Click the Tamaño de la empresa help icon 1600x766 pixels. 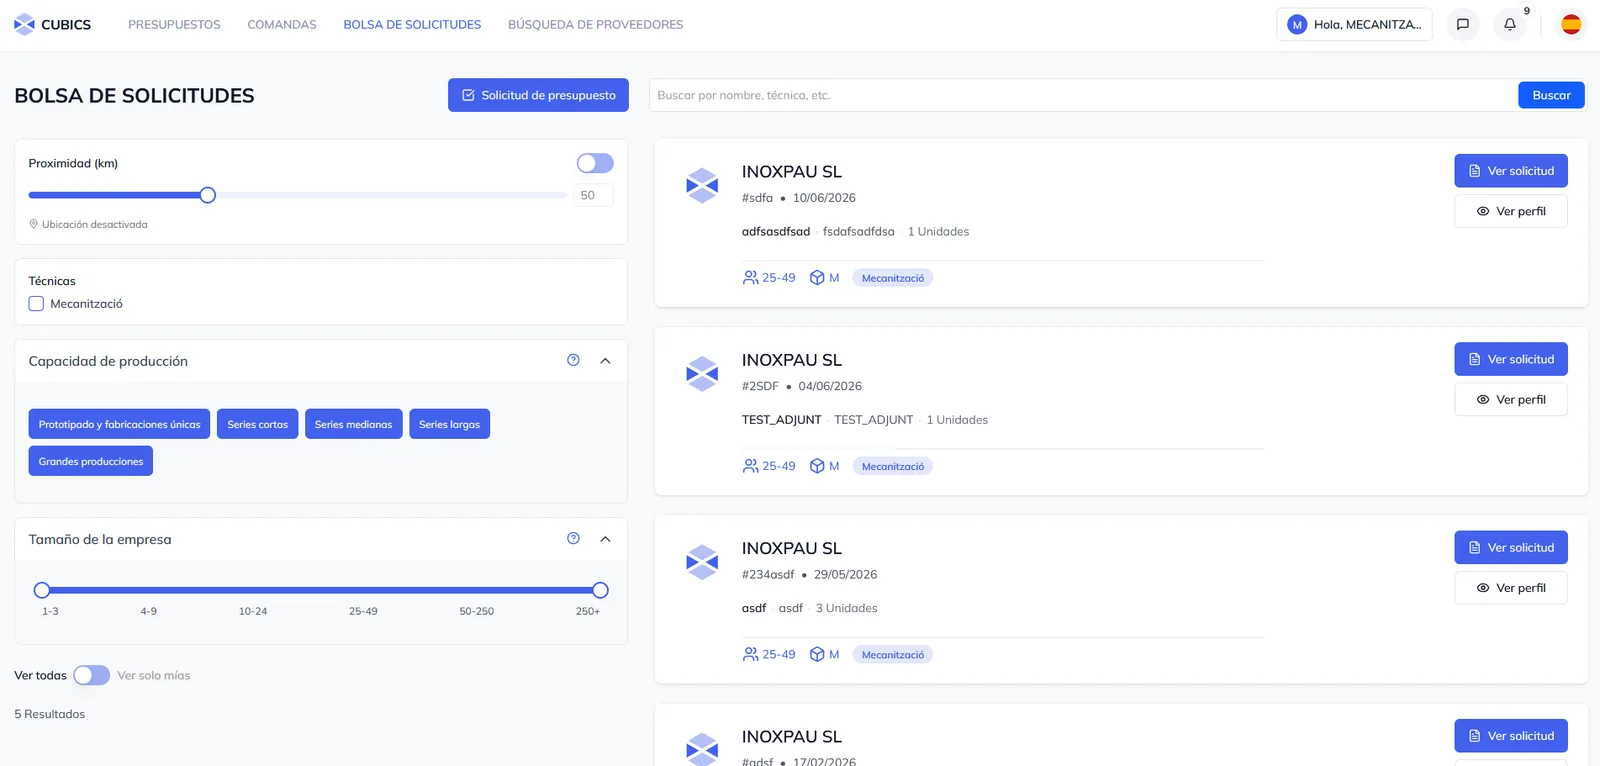point(573,538)
